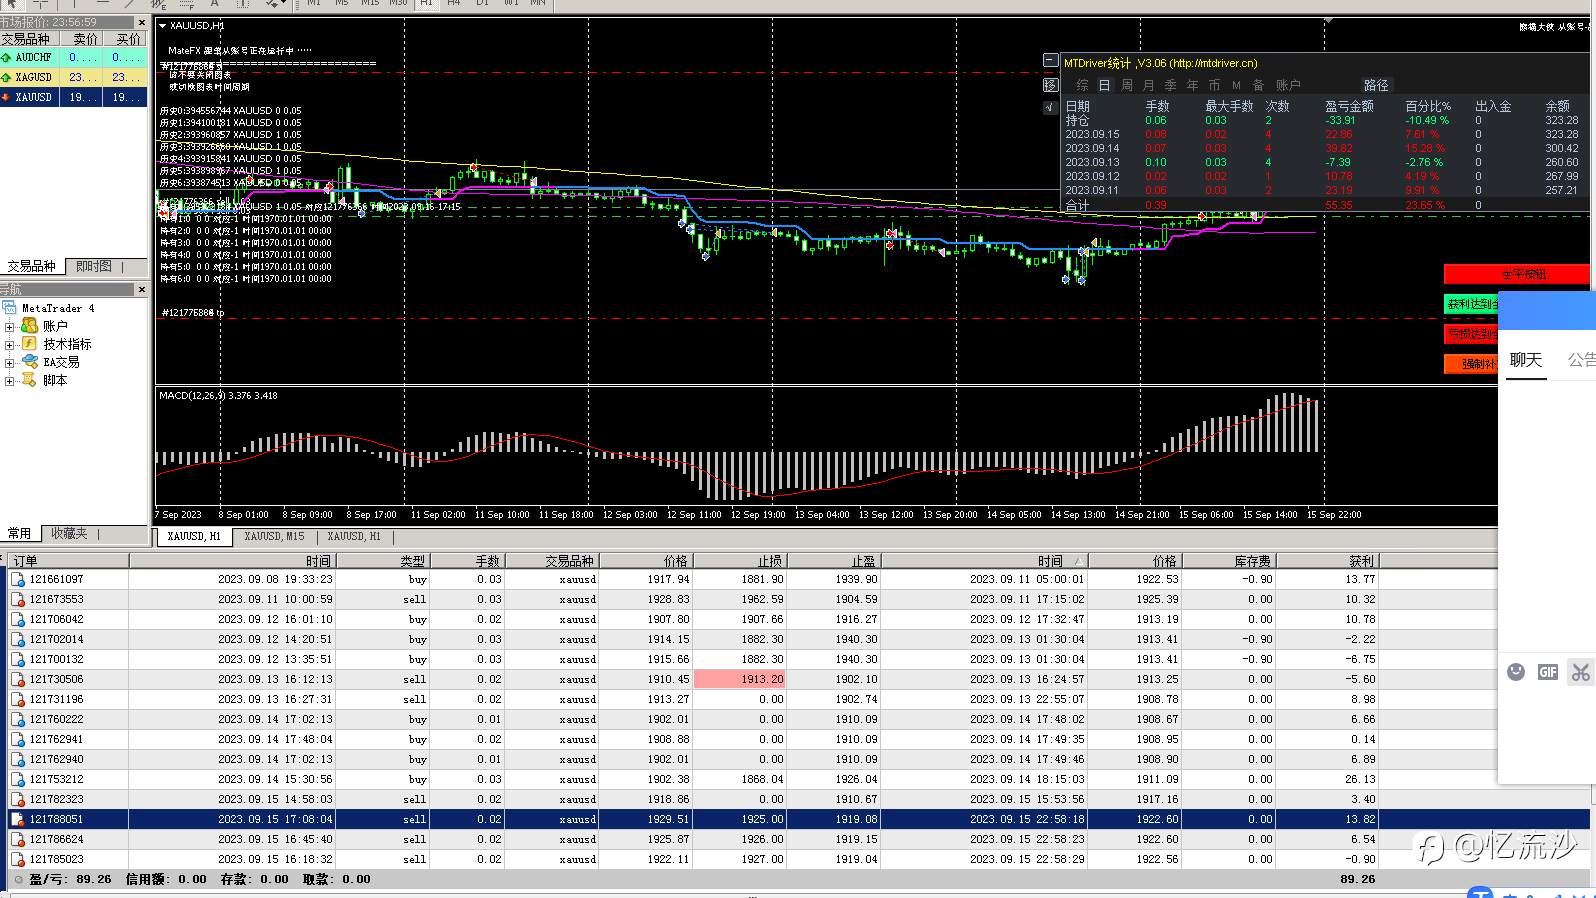Switch to the 公告 announcements tab

(1581, 360)
